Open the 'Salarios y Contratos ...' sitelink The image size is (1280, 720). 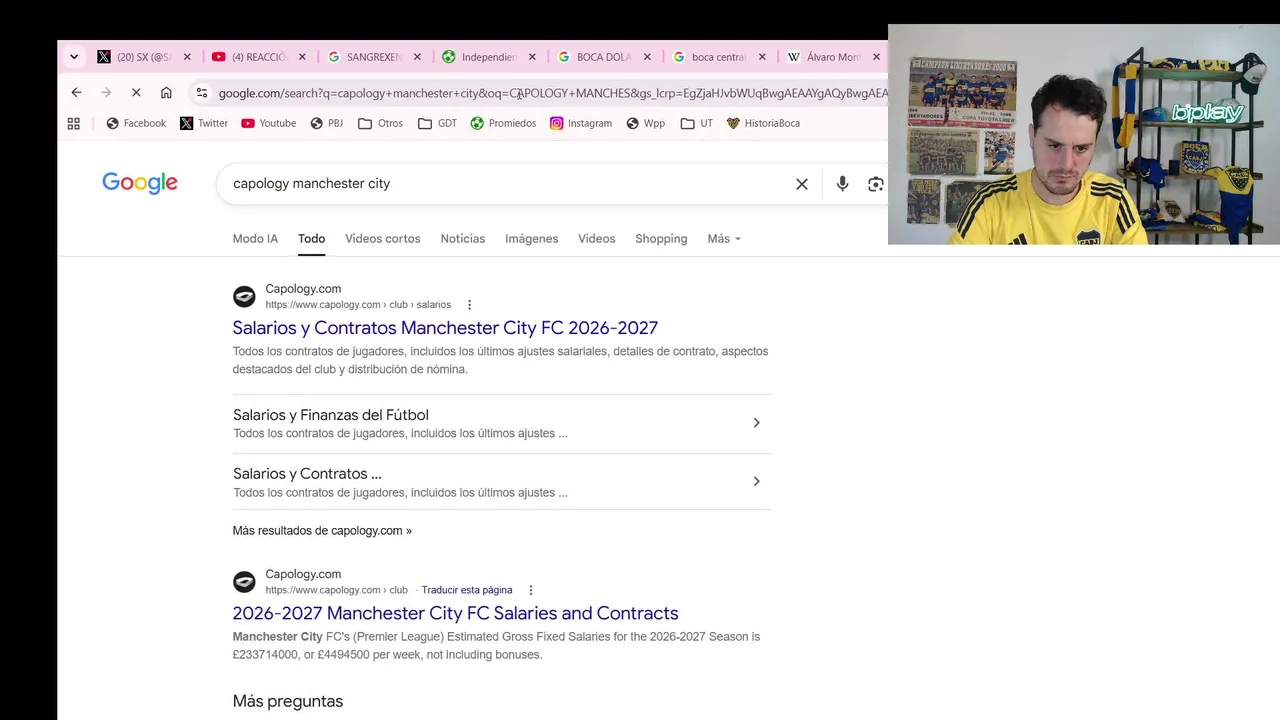pos(307,474)
